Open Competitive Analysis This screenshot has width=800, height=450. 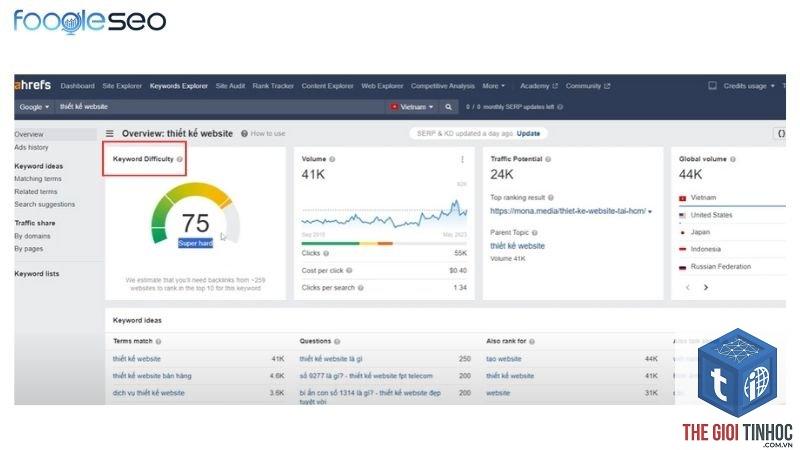pos(442,86)
